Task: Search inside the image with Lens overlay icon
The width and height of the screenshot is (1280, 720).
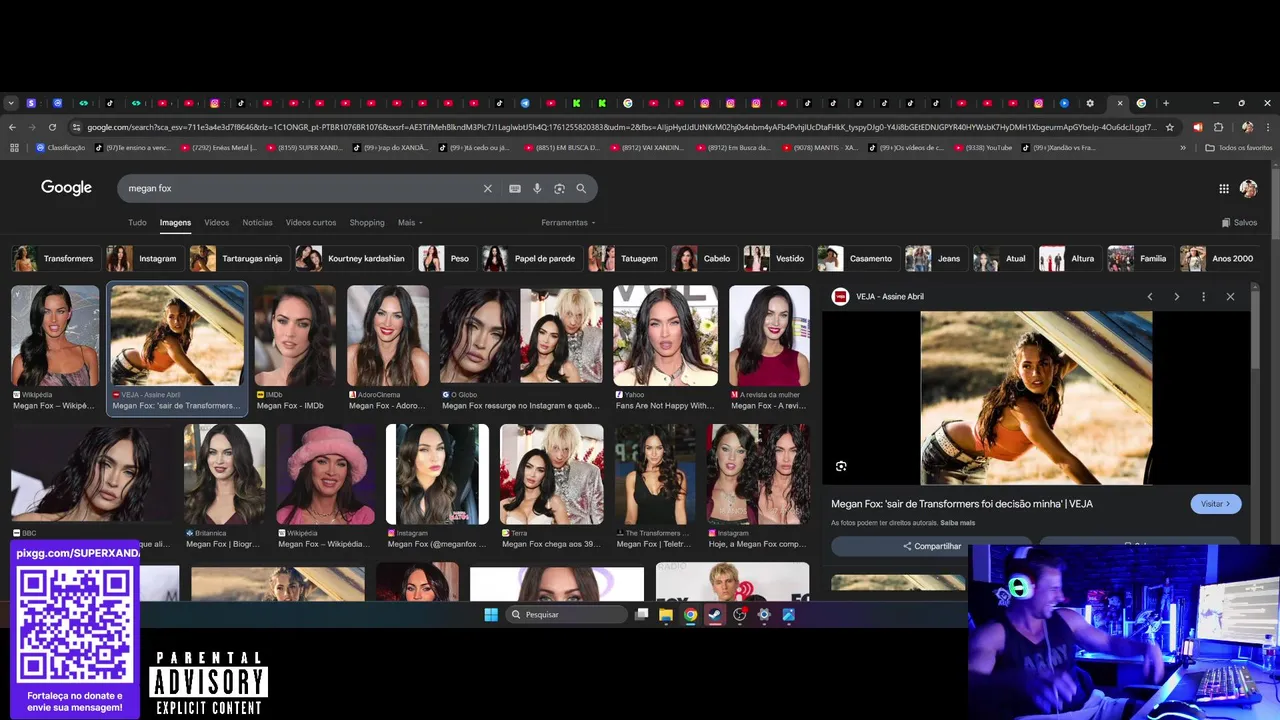Action: (x=841, y=466)
